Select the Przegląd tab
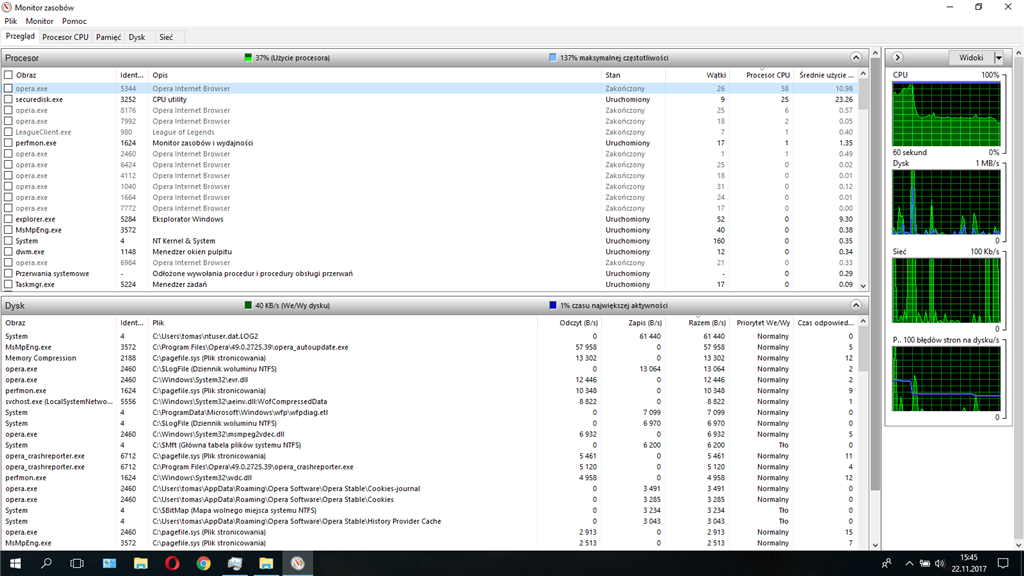This screenshot has width=1024, height=576. pyautogui.click(x=20, y=37)
